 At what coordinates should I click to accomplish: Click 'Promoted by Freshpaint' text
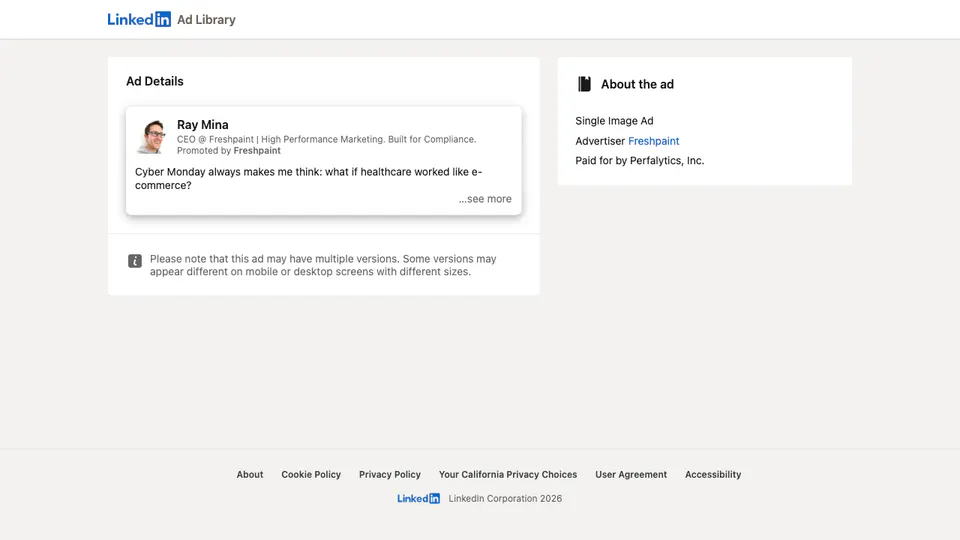pos(229,151)
